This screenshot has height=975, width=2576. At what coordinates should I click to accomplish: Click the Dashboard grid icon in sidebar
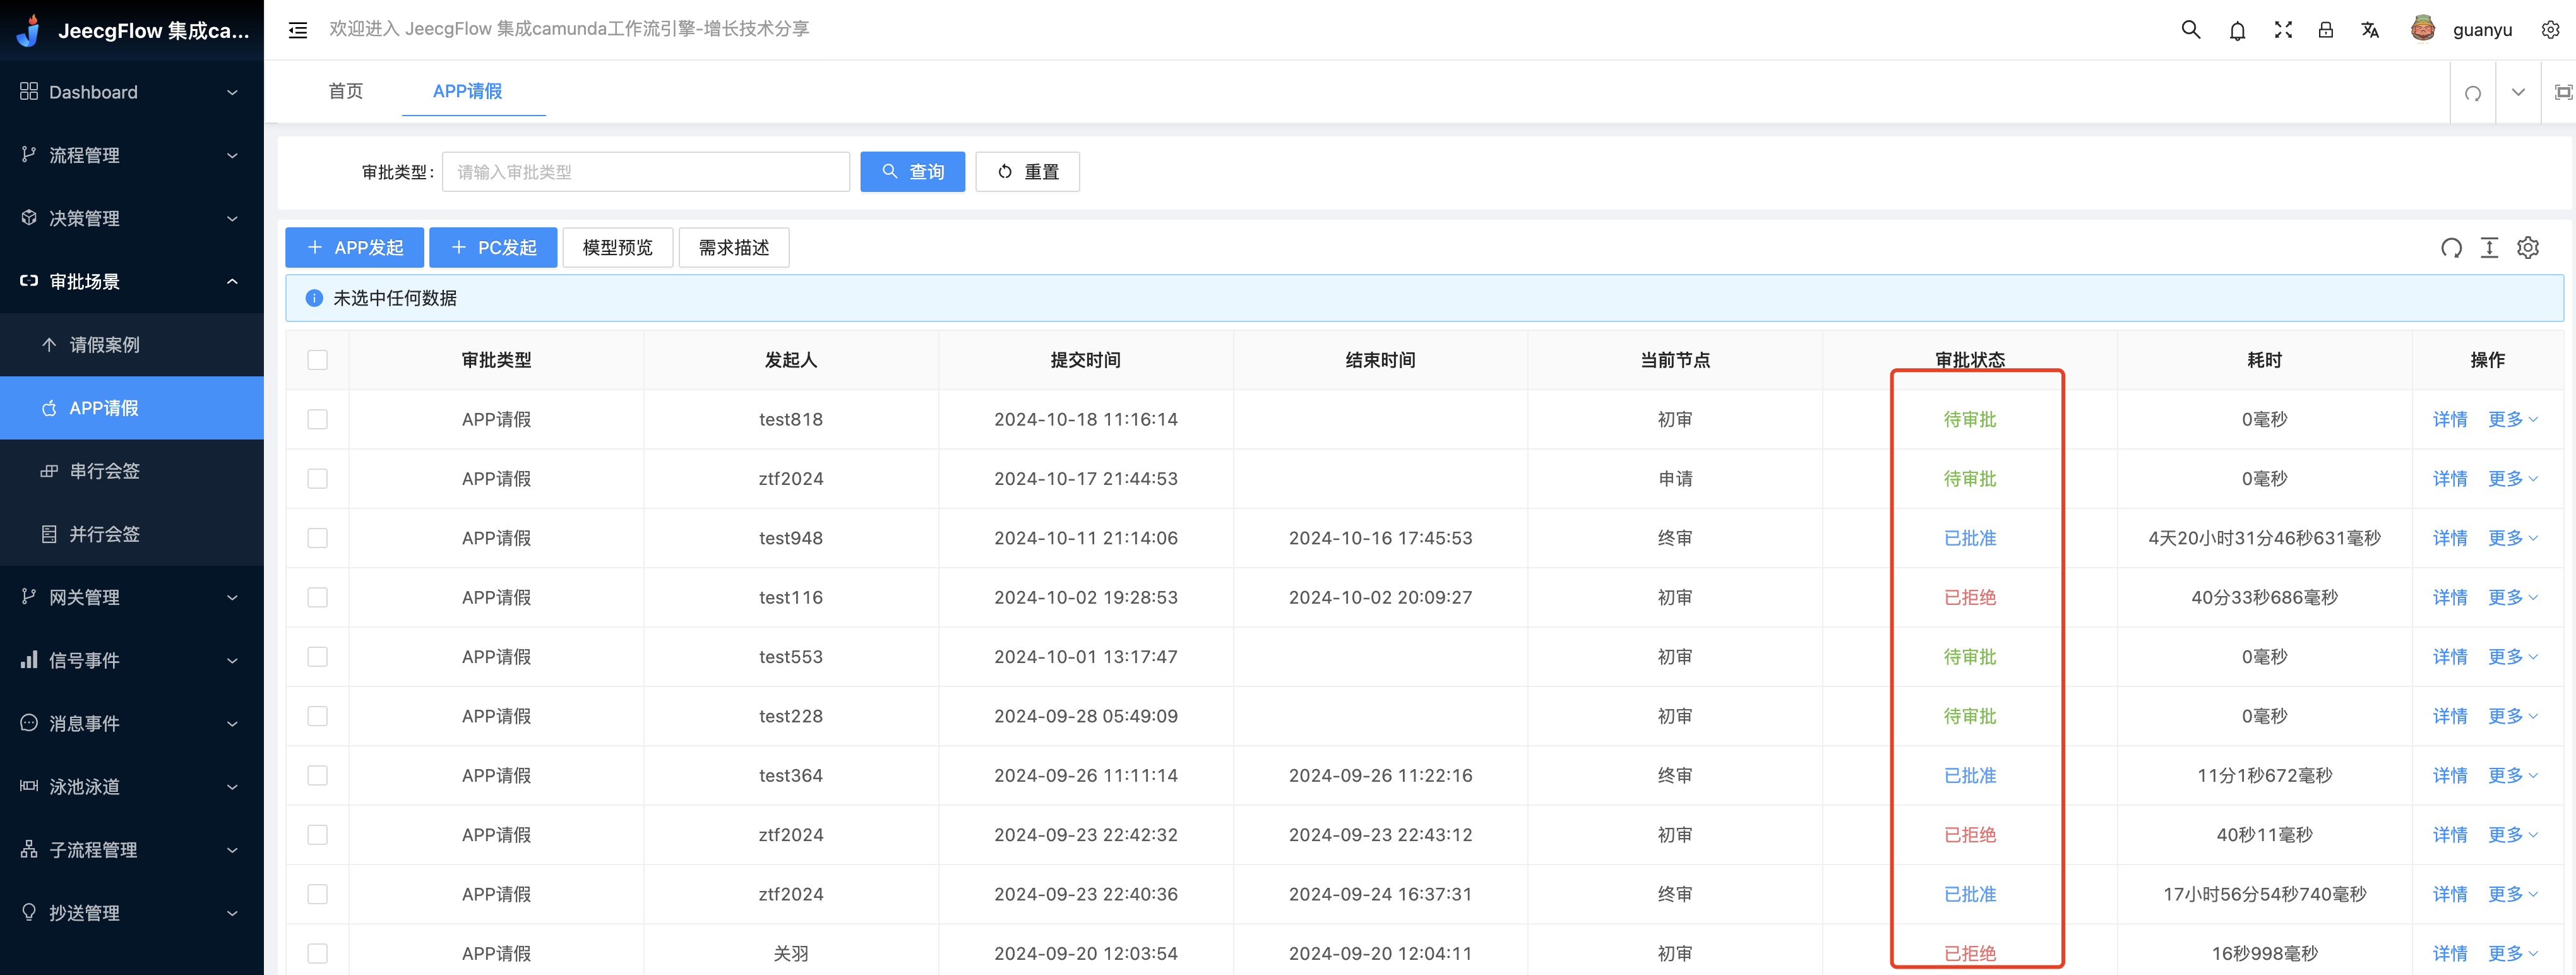point(29,91)
